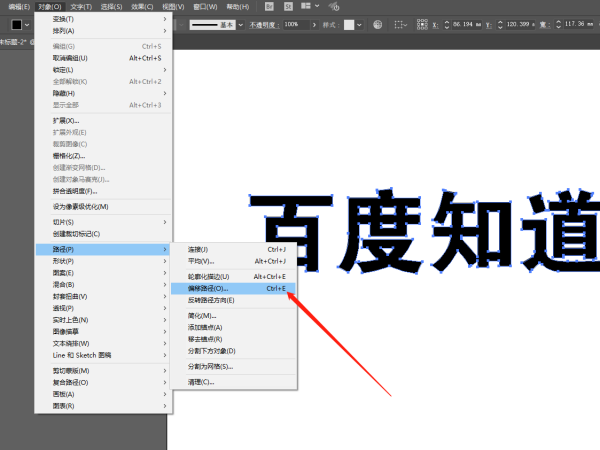600x450 pixels.
Task: Expand the 透视(P) submenu
Action: 103,308
